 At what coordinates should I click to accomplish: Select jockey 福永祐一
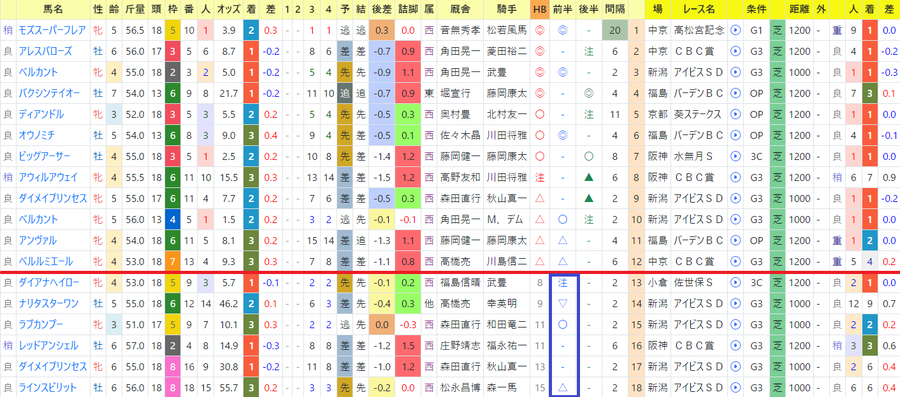(x=506, y=345)
